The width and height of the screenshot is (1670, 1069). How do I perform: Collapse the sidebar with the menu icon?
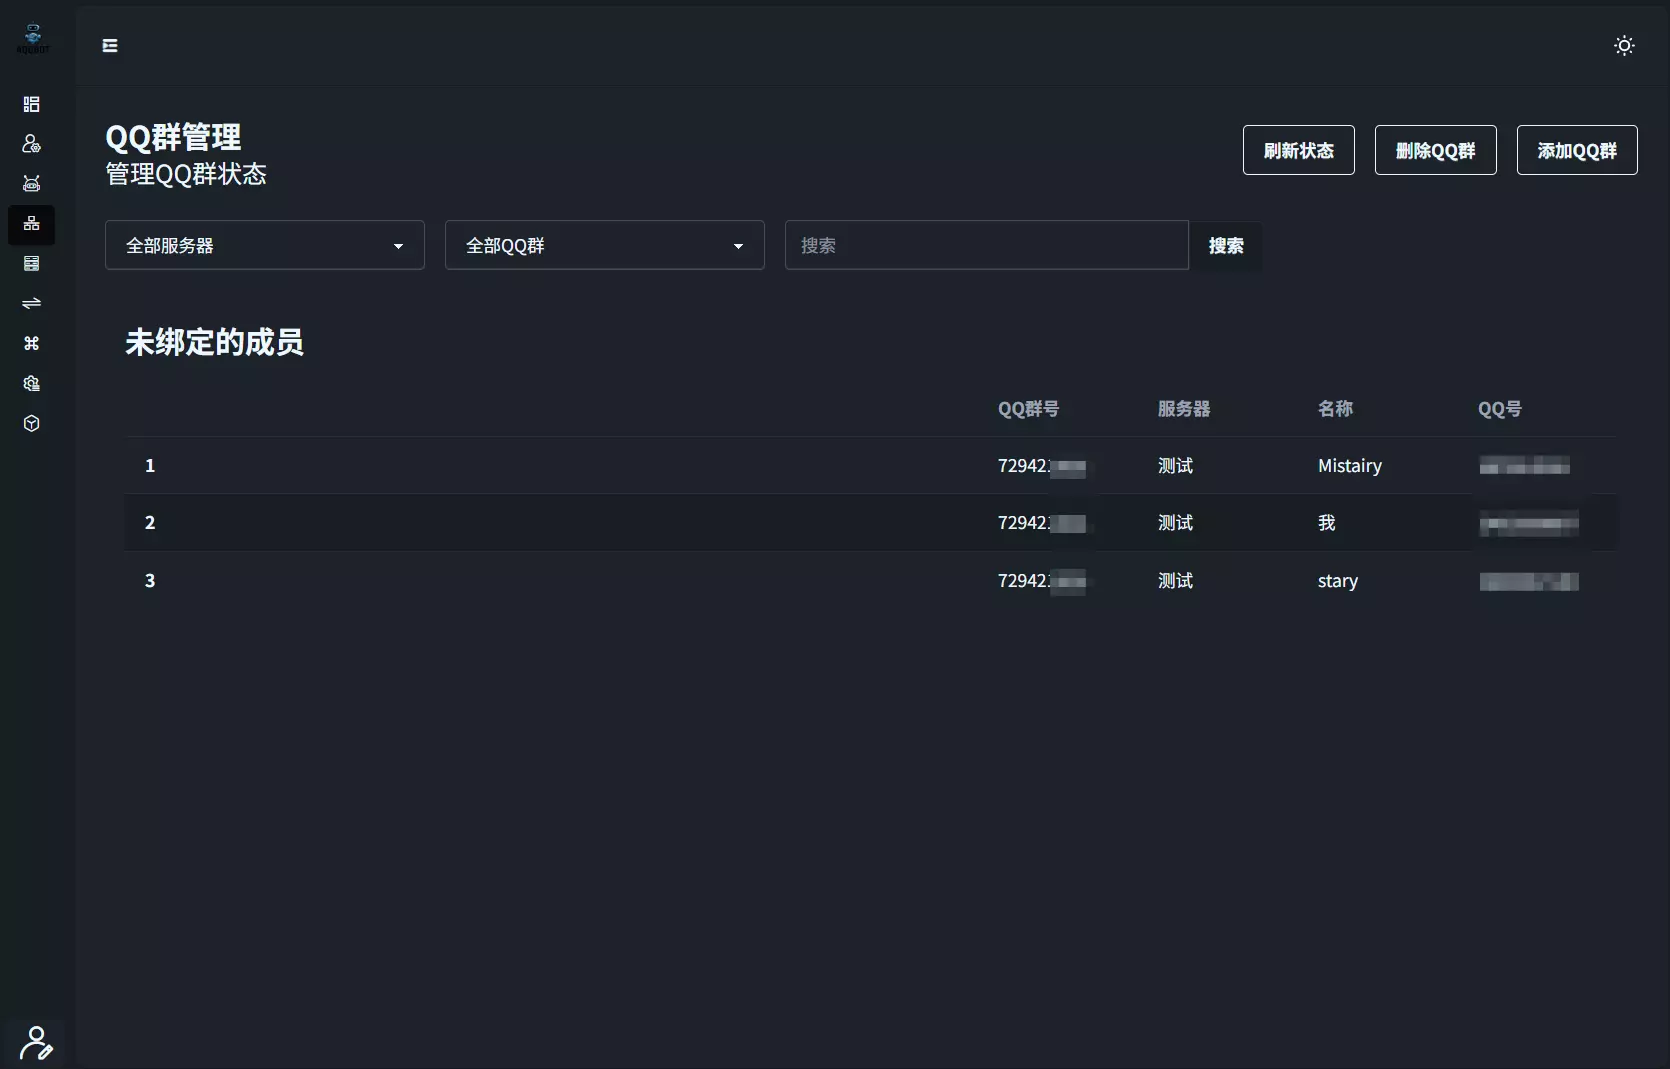110,45
